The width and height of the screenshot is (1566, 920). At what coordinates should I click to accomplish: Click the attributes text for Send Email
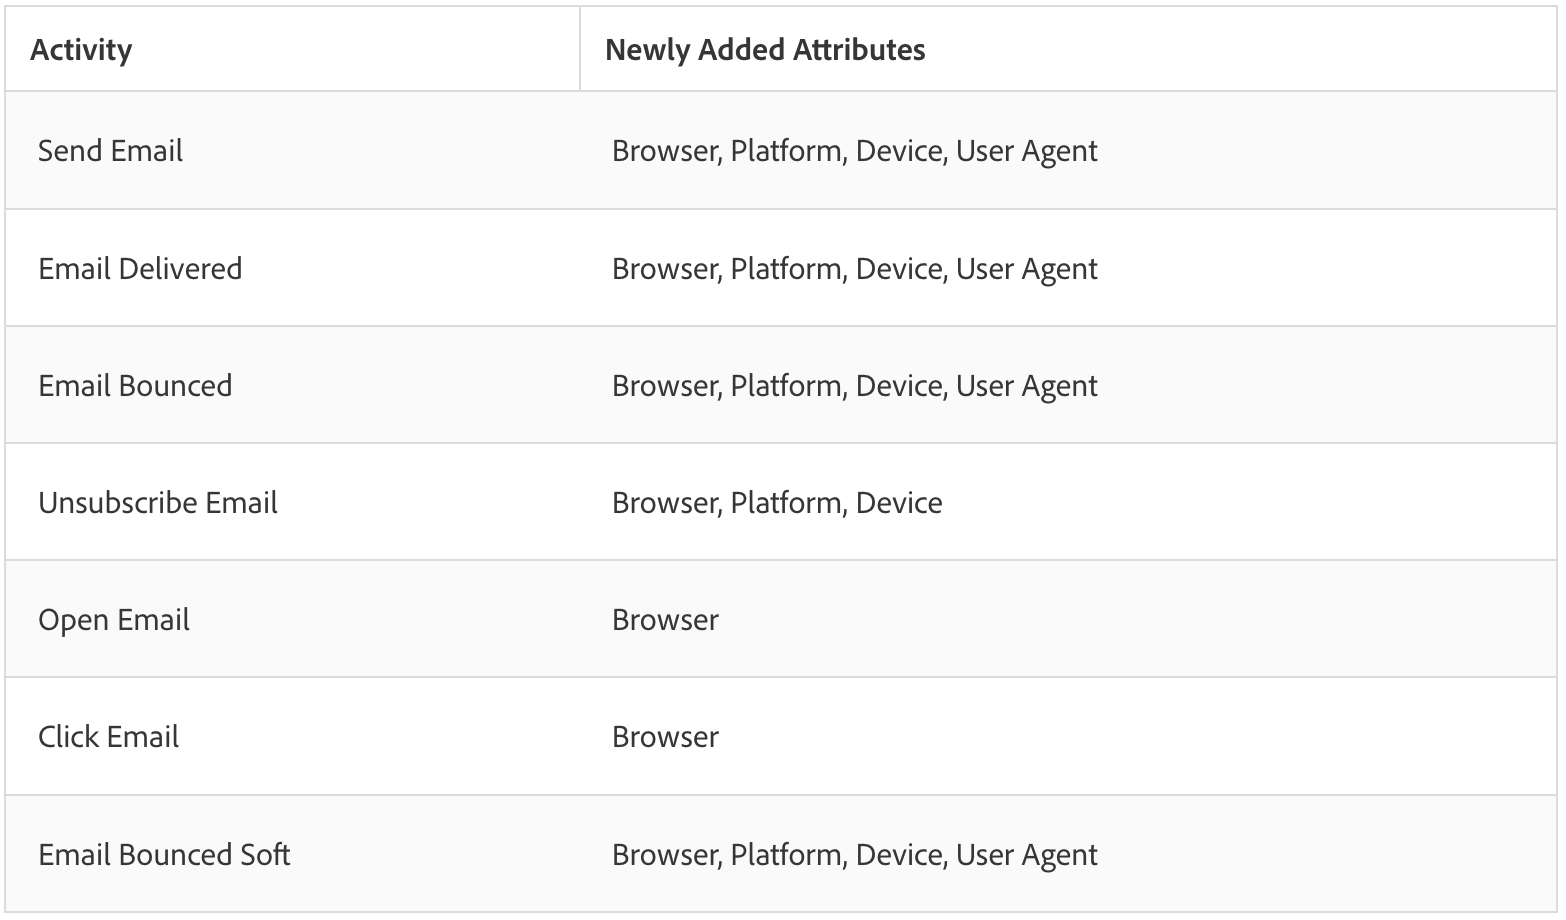(x=855, y=151)
